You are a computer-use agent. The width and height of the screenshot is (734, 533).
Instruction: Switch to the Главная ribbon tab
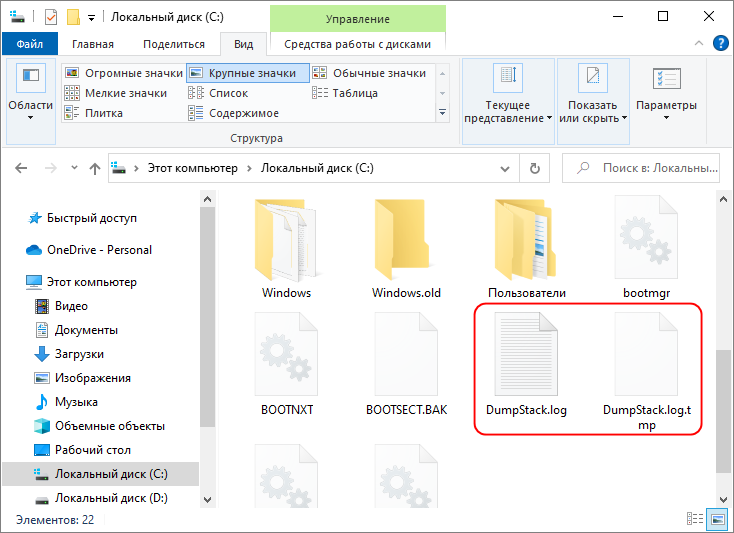tap(93, 44)
